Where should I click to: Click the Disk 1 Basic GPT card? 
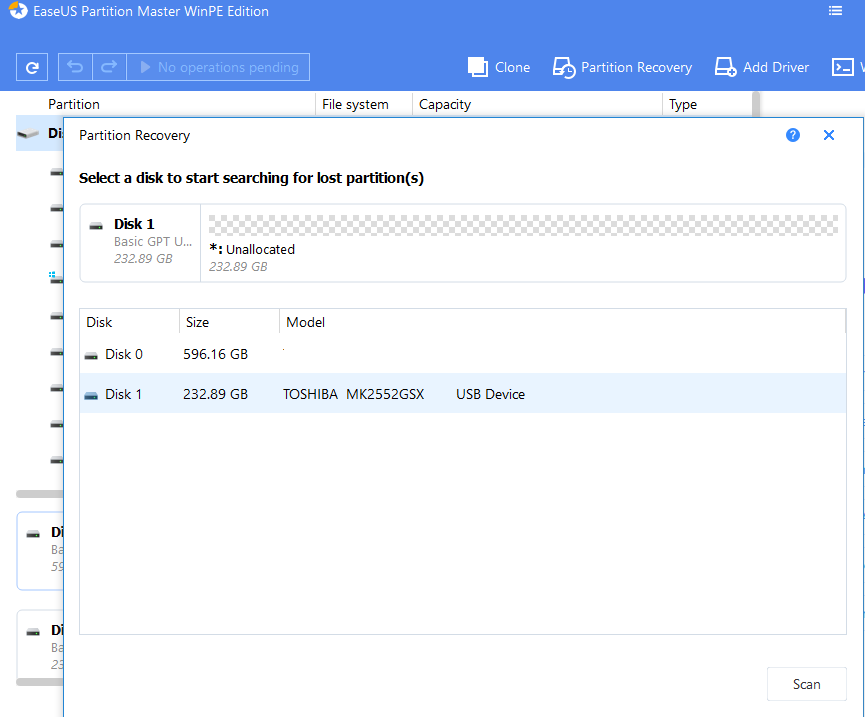141,243
